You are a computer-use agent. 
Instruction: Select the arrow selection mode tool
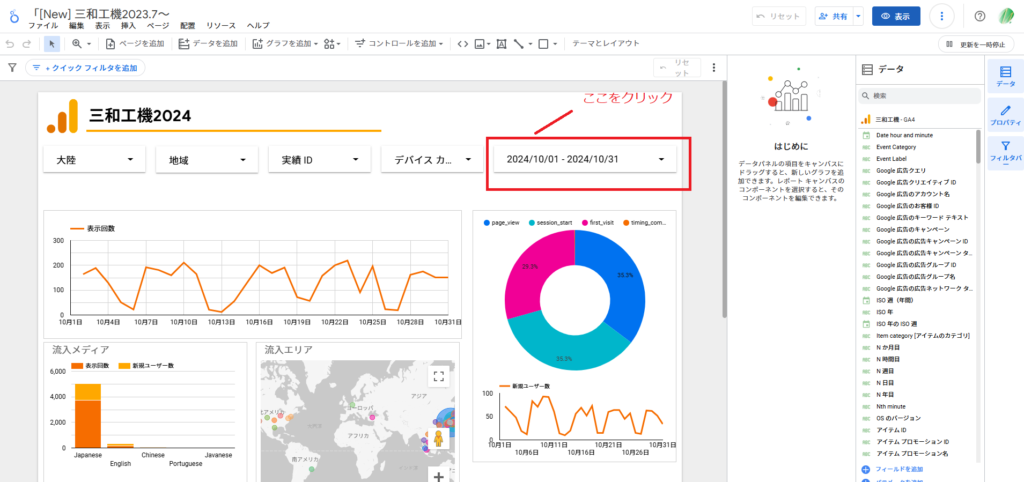click(51, 44)
